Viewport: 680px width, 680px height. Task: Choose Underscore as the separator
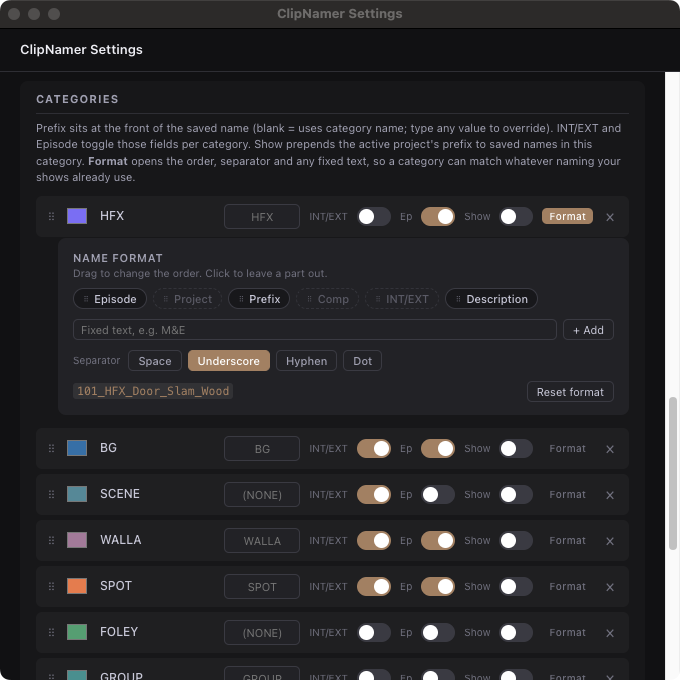(229, 361)
